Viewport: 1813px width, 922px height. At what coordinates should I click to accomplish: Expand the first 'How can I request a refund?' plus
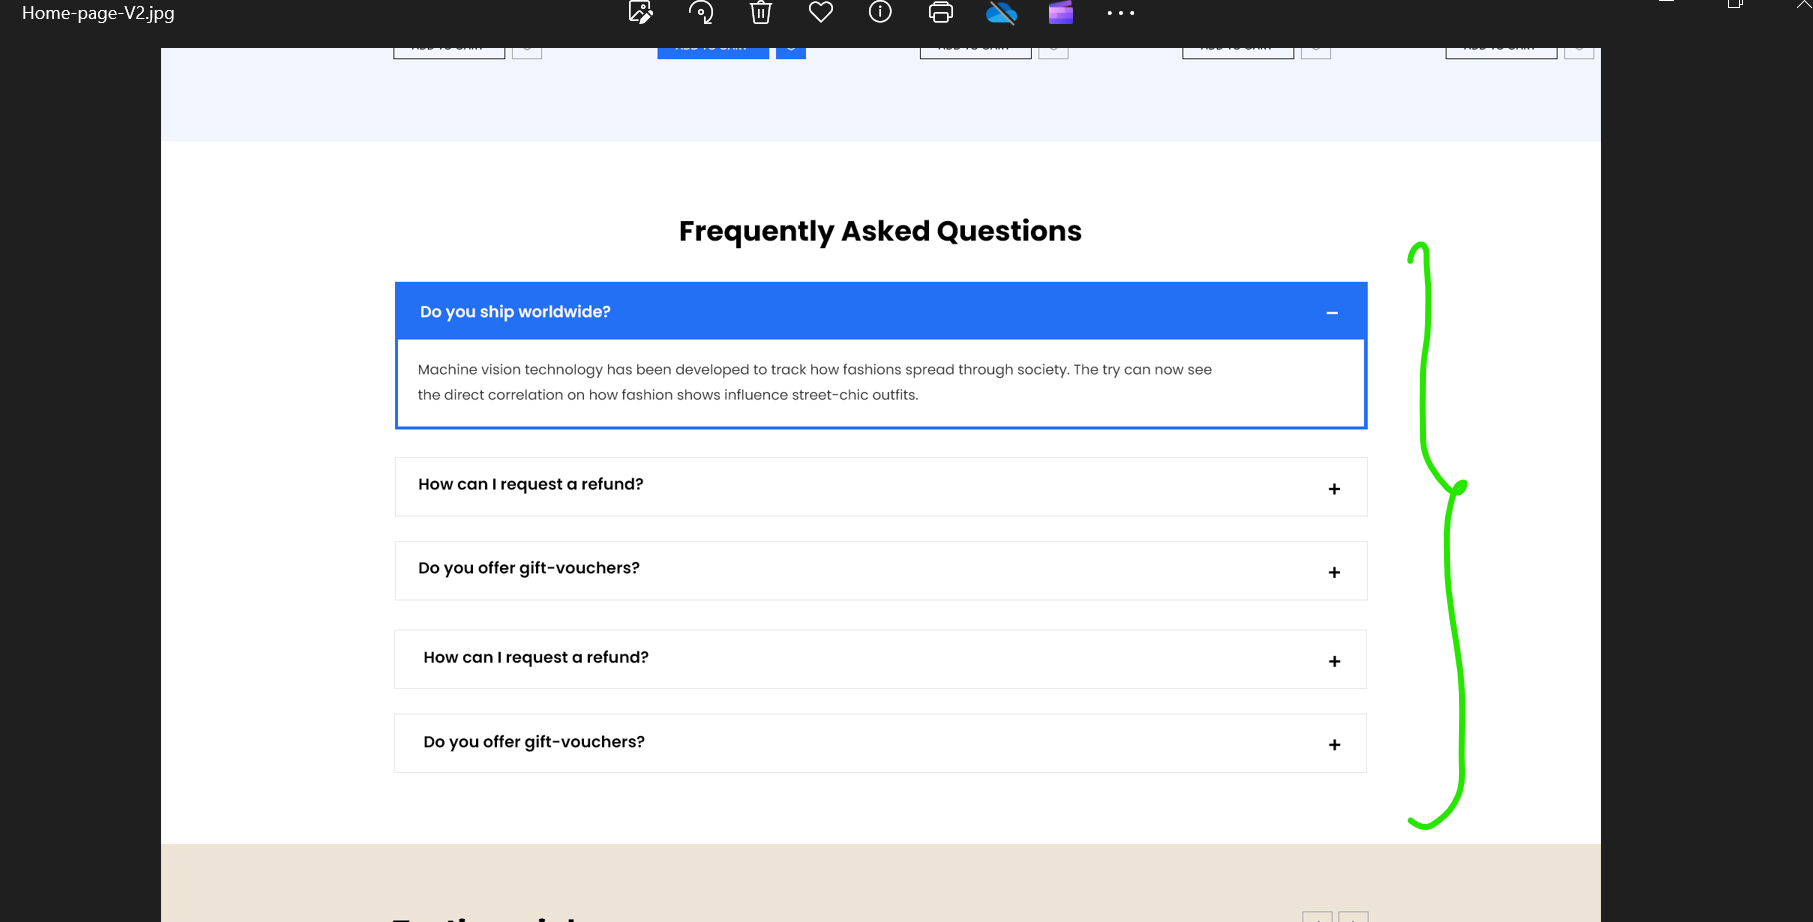tap(1334, 489)
